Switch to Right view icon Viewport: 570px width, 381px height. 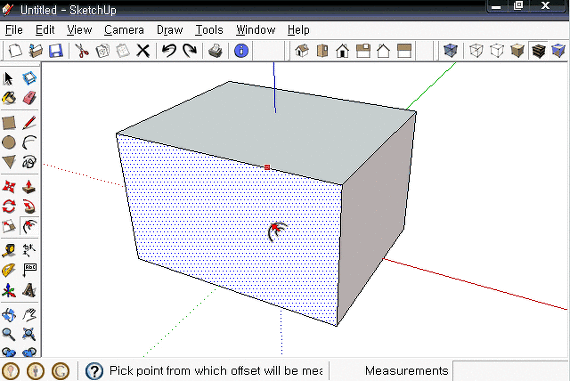tap(363, 51)
